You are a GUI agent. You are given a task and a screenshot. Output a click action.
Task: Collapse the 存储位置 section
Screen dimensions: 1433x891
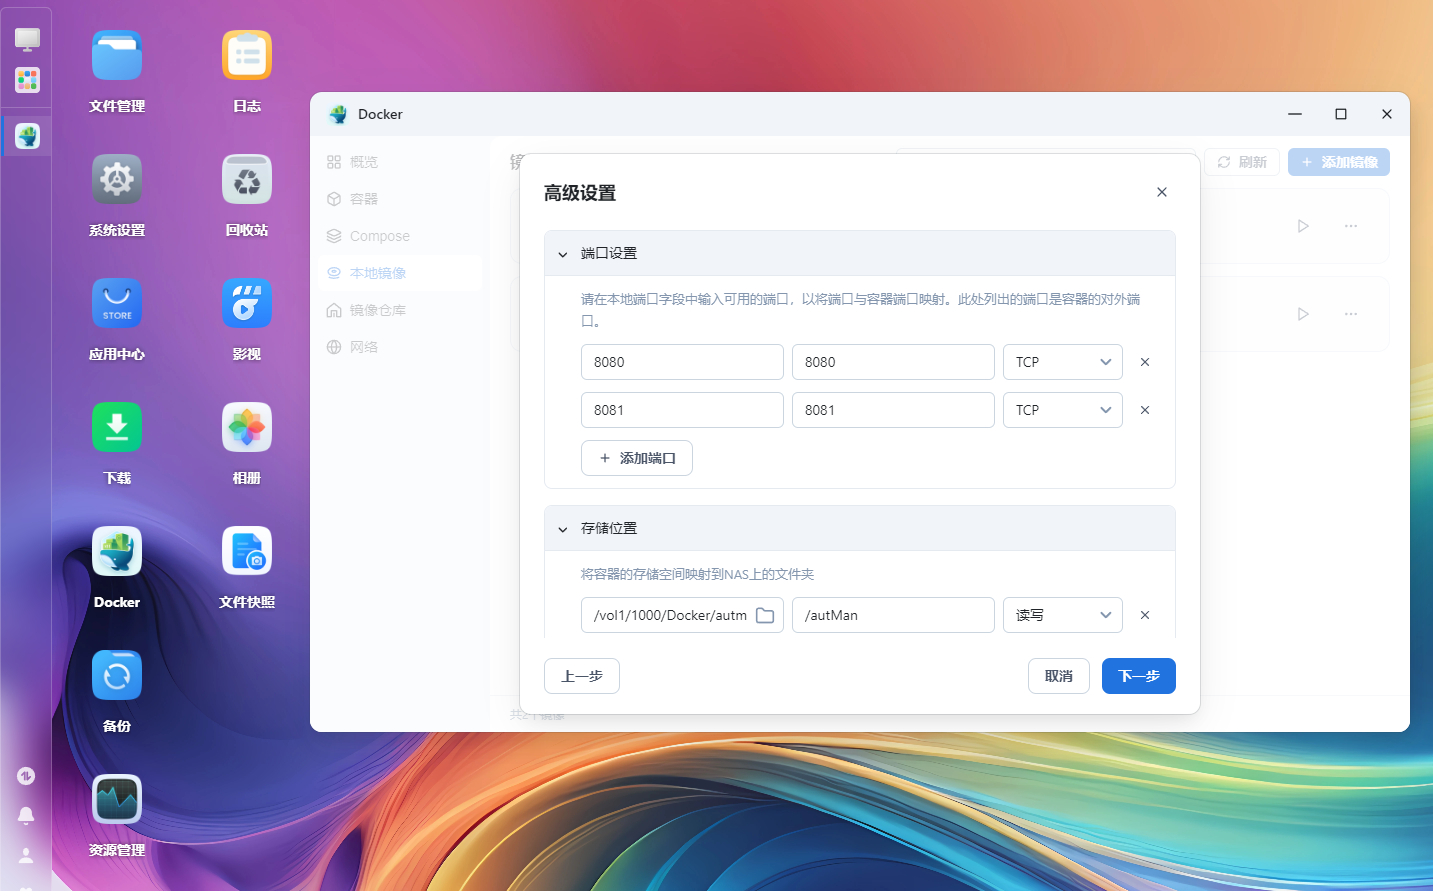pos(563,529)
